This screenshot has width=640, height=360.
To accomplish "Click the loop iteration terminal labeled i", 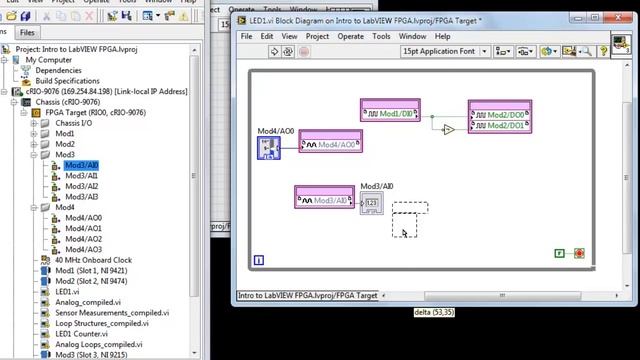I will pos(259,260).
